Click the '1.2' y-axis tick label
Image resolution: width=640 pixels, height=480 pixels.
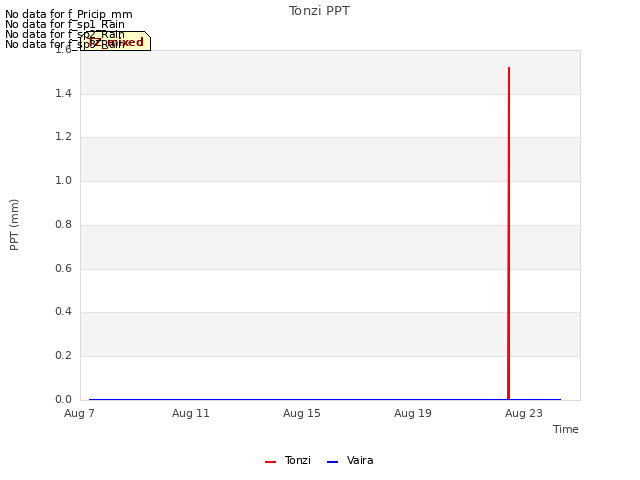[63, 137]
